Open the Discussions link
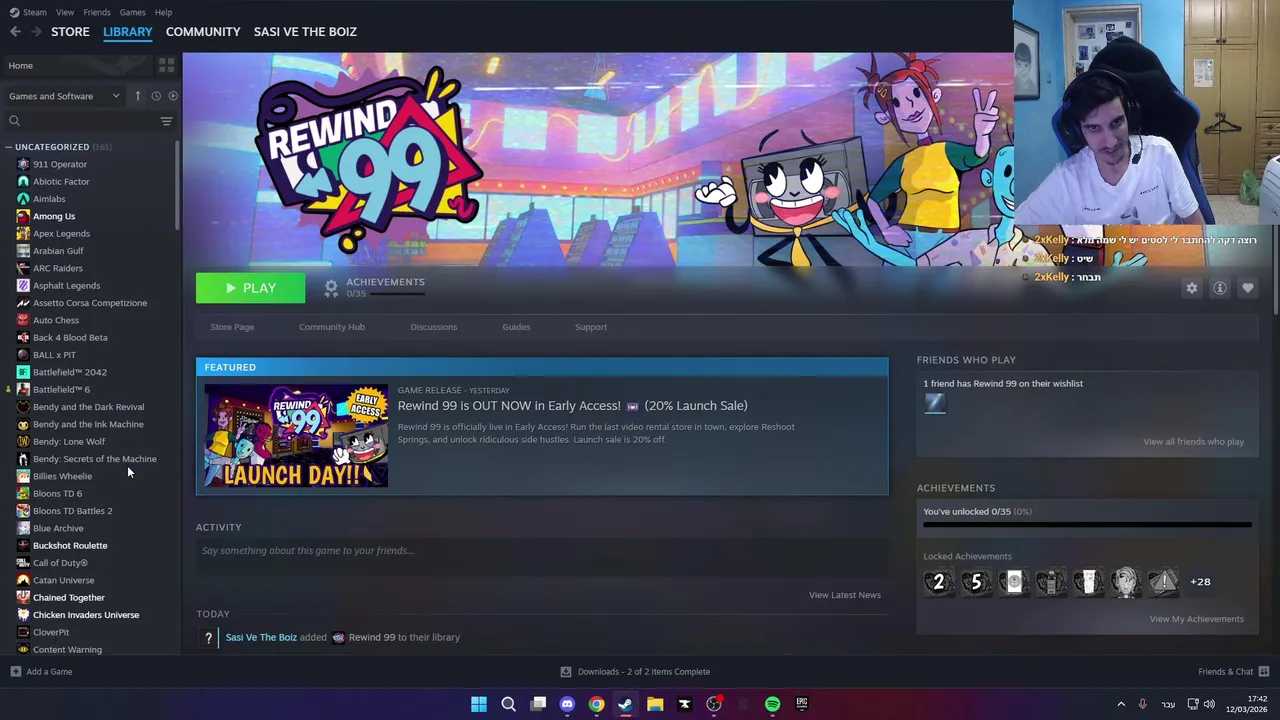 pos(433,327)
